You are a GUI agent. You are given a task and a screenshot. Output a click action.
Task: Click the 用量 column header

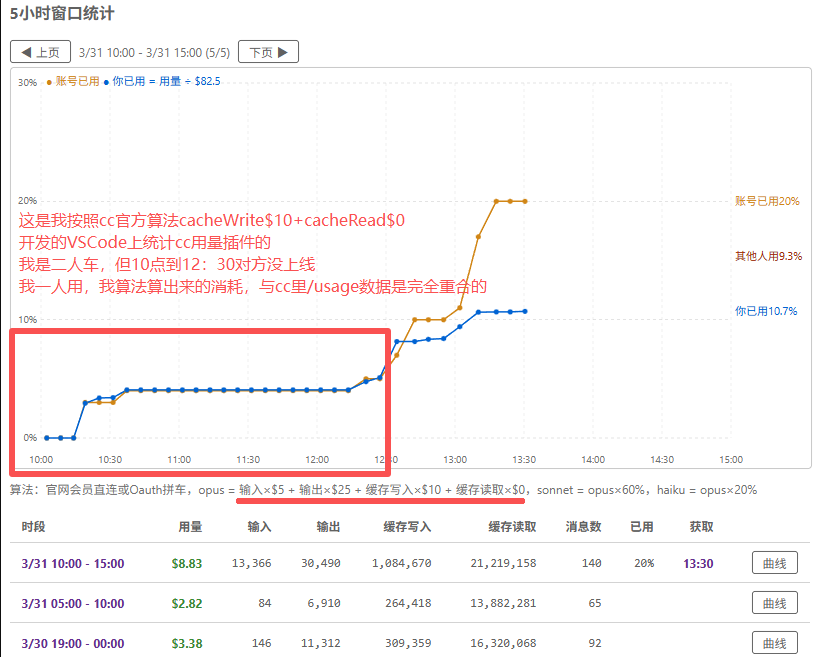point(190,527)
